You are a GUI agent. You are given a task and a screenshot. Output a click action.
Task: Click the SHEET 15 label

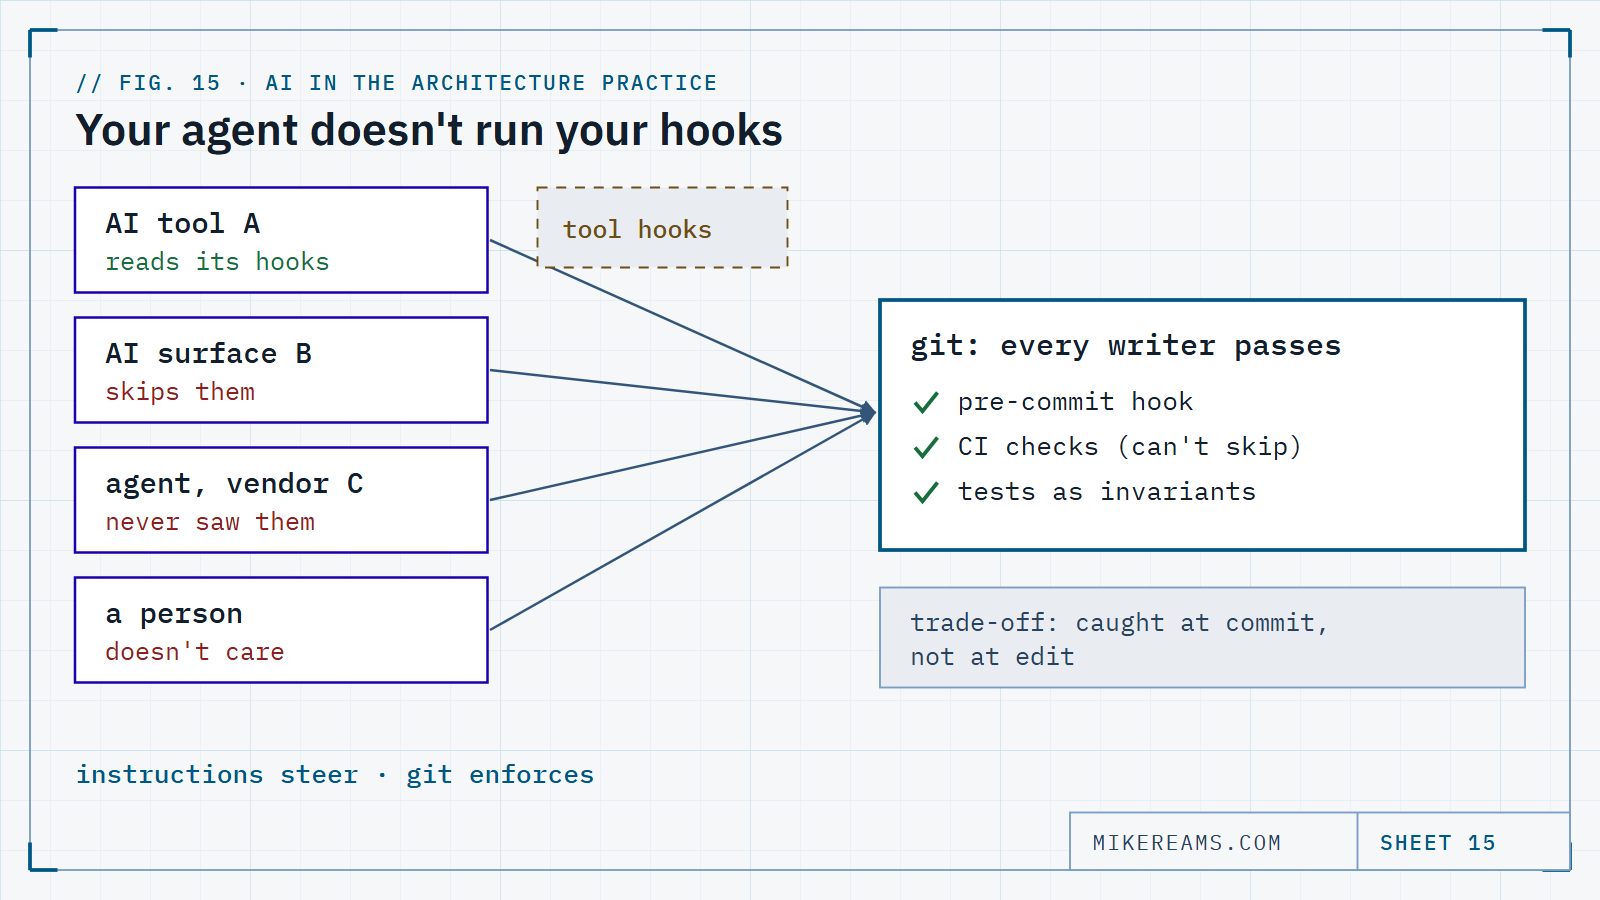1437,843
